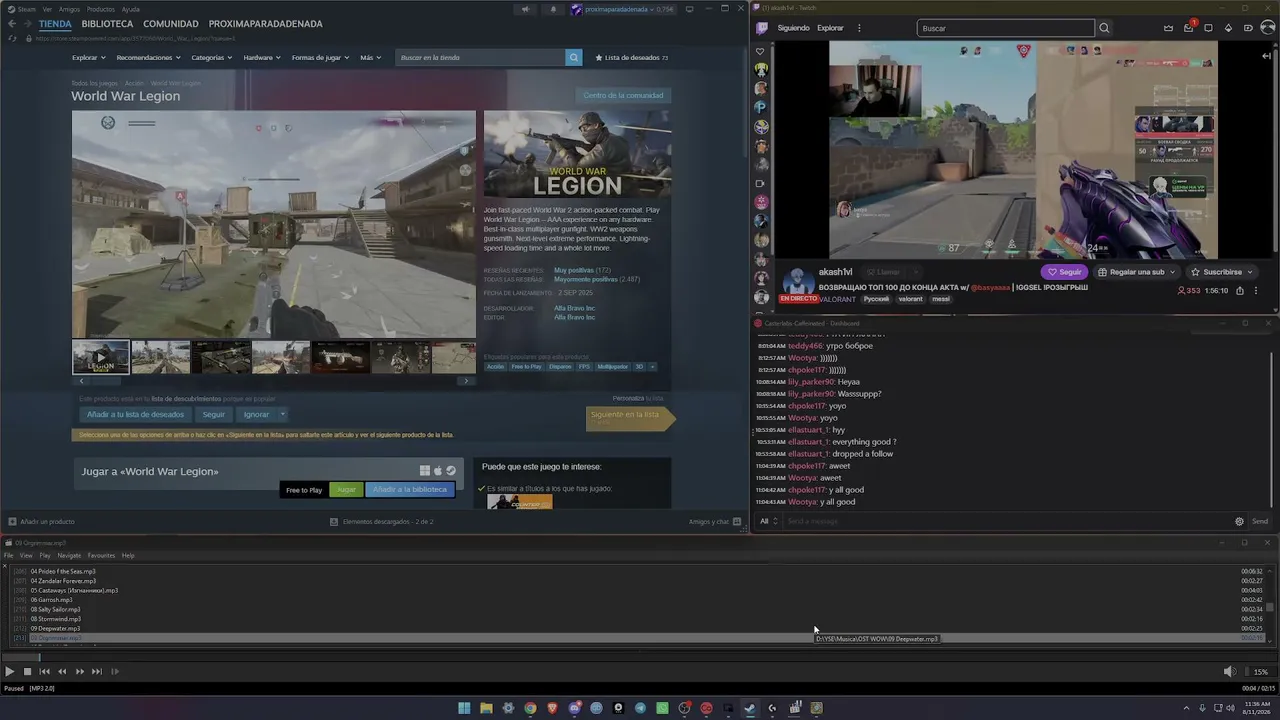Image resolution: width=1280 pixels, height=720 pixels.
Task: Open chat settings gear in Casterlabs
Action: coord(1239,521)
